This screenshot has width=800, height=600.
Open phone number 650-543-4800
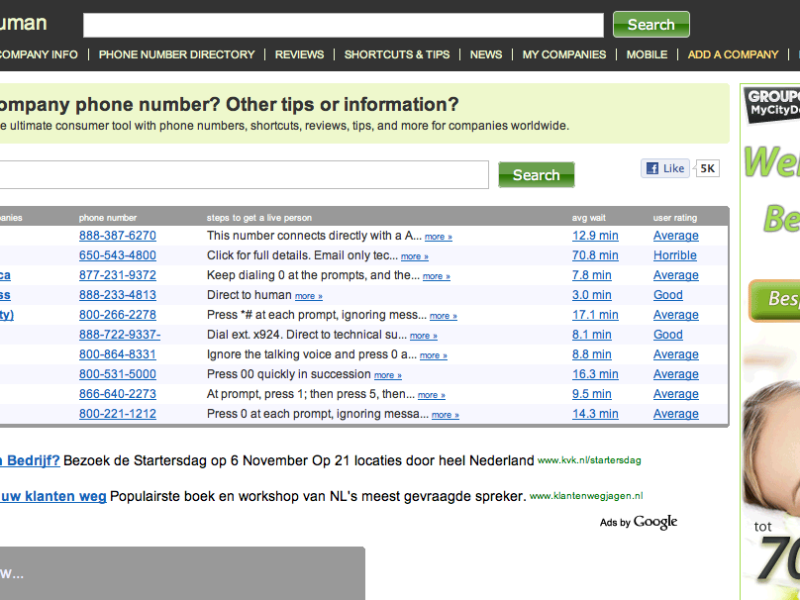(x=117, y=256)
